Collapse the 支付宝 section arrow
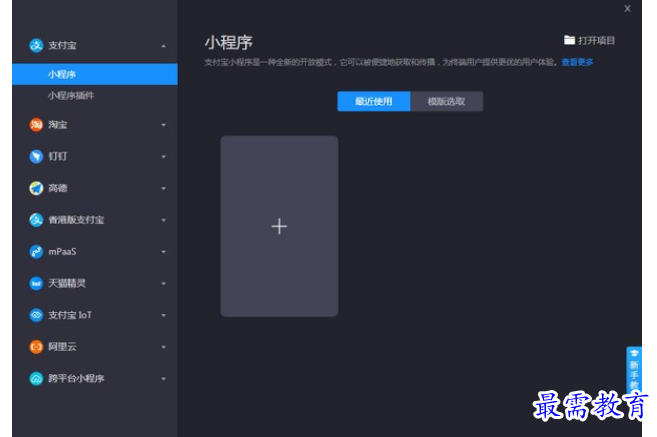 tap(164, 46)
